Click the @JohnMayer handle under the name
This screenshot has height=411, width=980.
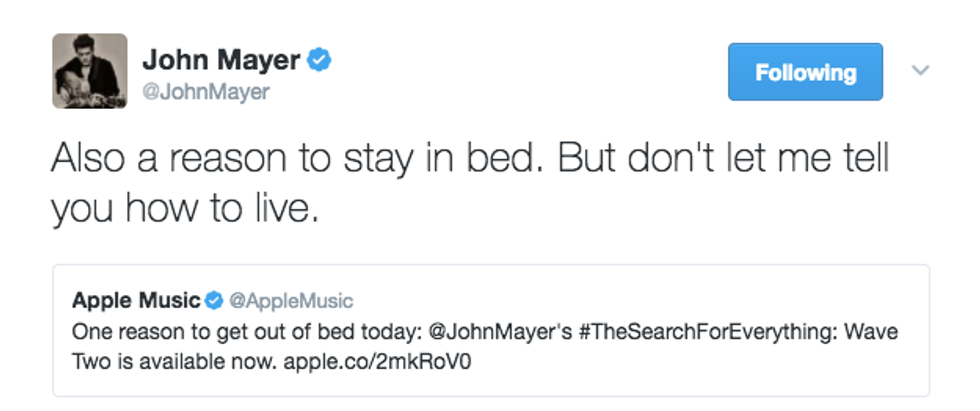pyautogui.click(x=207, y=93)
